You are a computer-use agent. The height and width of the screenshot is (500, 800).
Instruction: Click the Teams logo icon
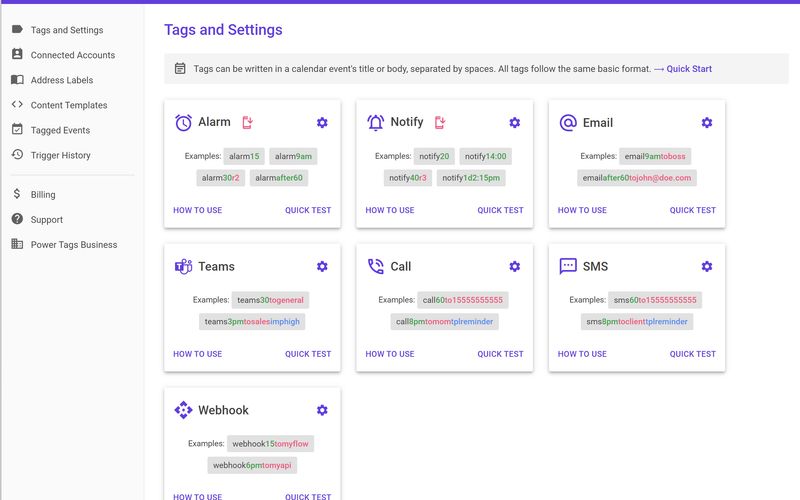coord(184,266)
